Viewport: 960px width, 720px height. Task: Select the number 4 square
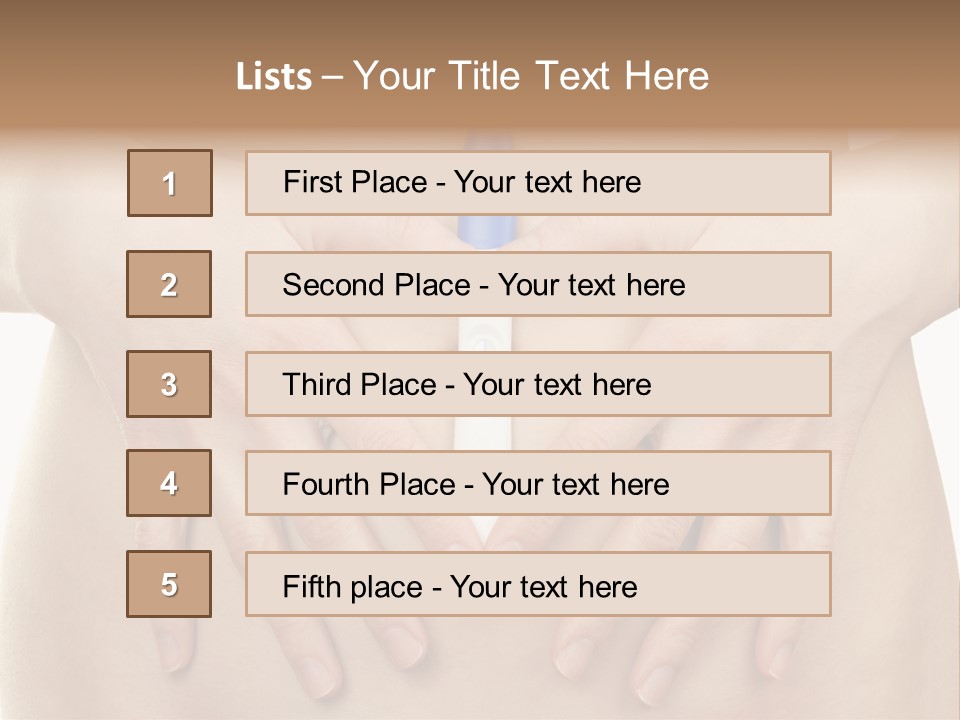pyautogui.click(x=169, y=483)
